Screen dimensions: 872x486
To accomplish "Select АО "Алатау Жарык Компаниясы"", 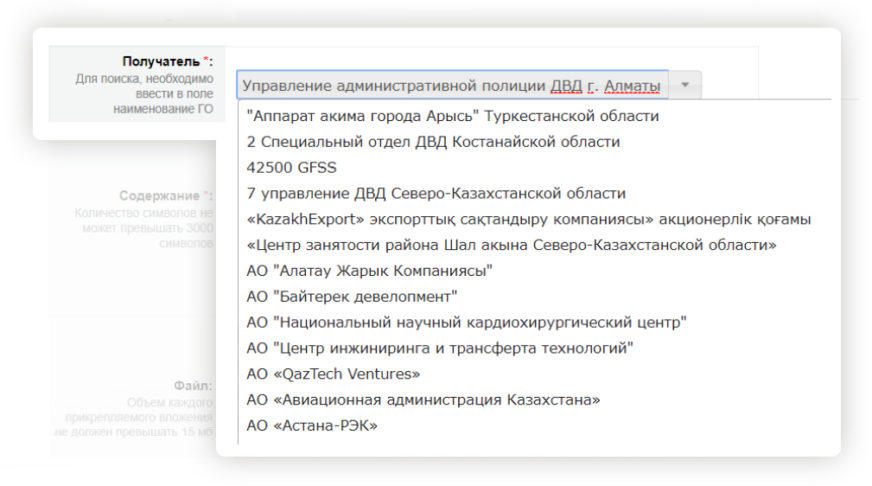I will [369, 271].
